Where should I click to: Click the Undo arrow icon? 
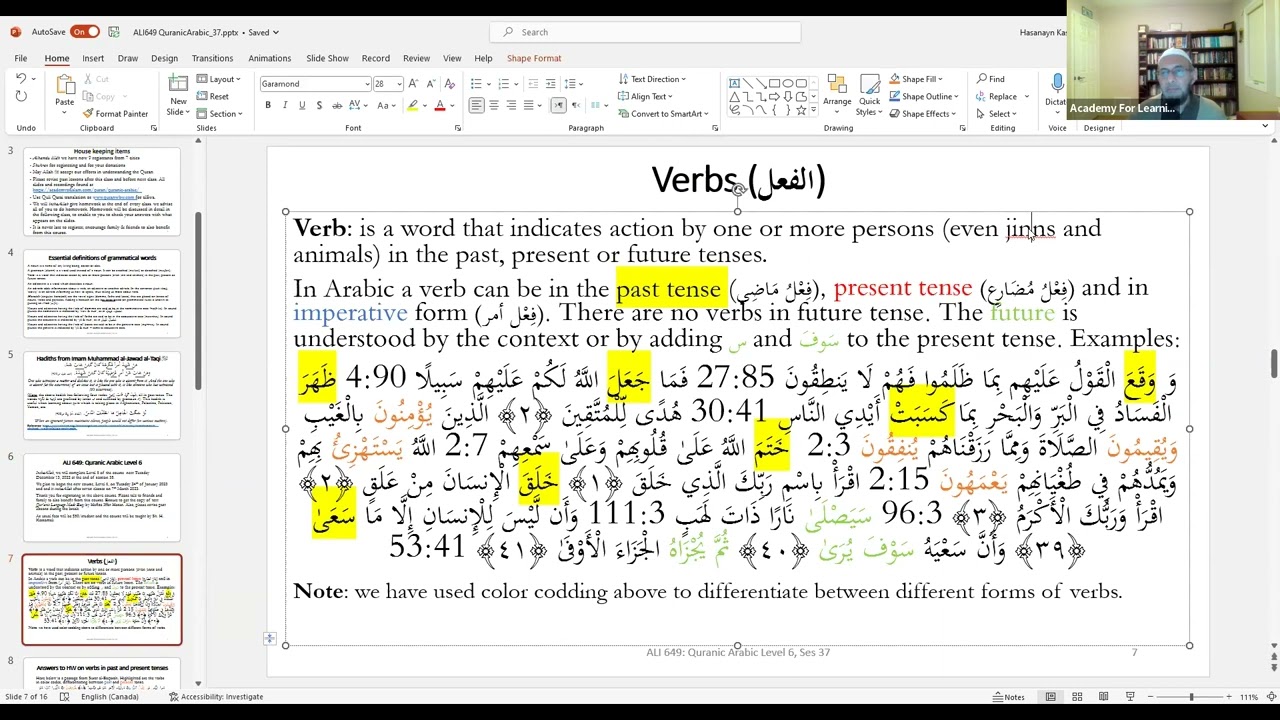[21, 79]
